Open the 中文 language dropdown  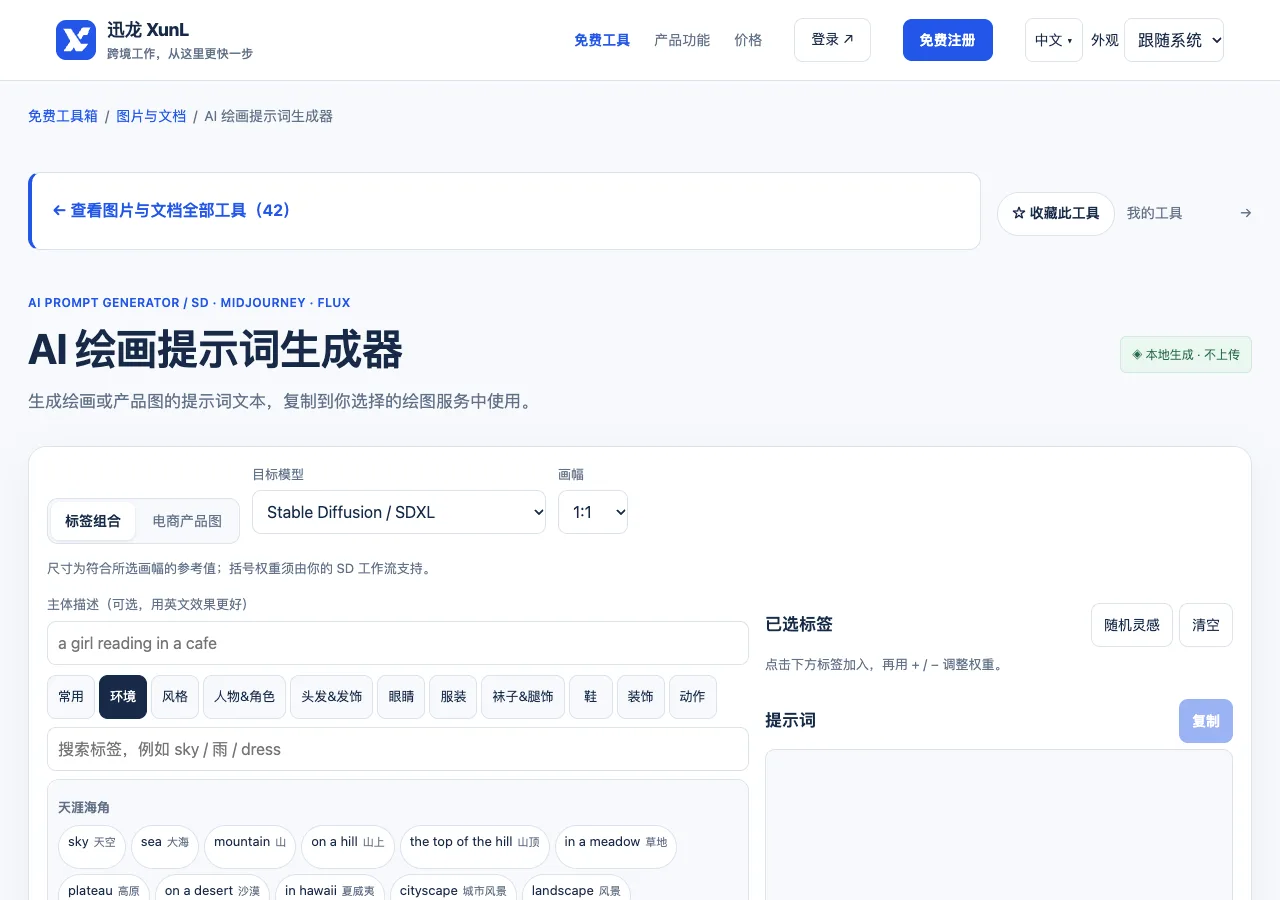(1054, 40)
